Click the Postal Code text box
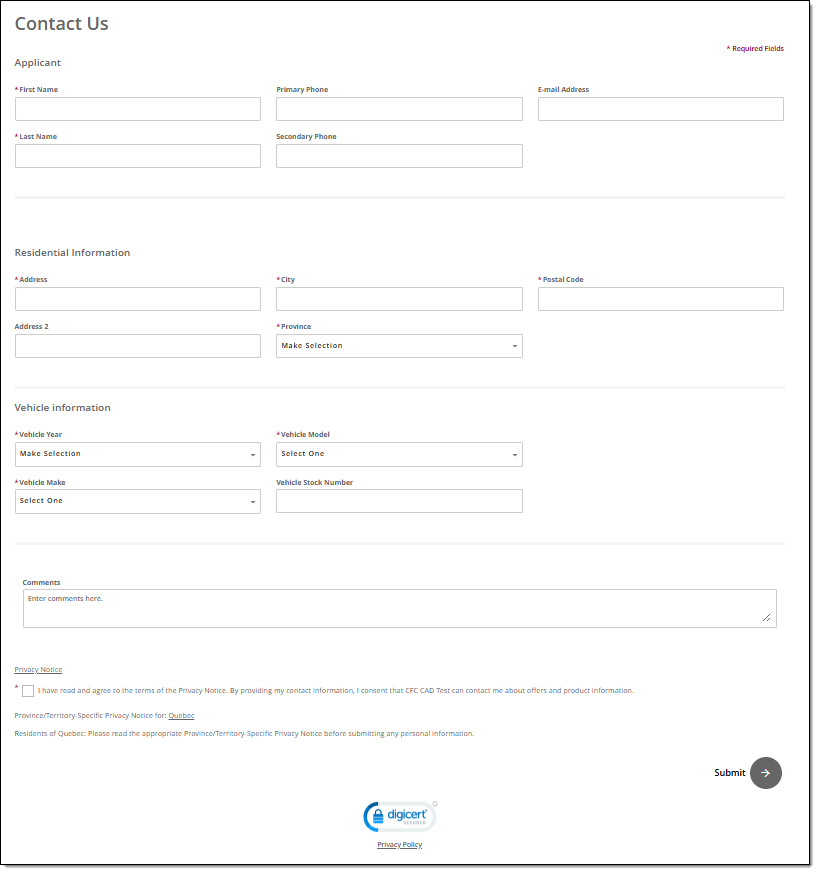The width and height of the screenshot is (817, 872). 660,299
